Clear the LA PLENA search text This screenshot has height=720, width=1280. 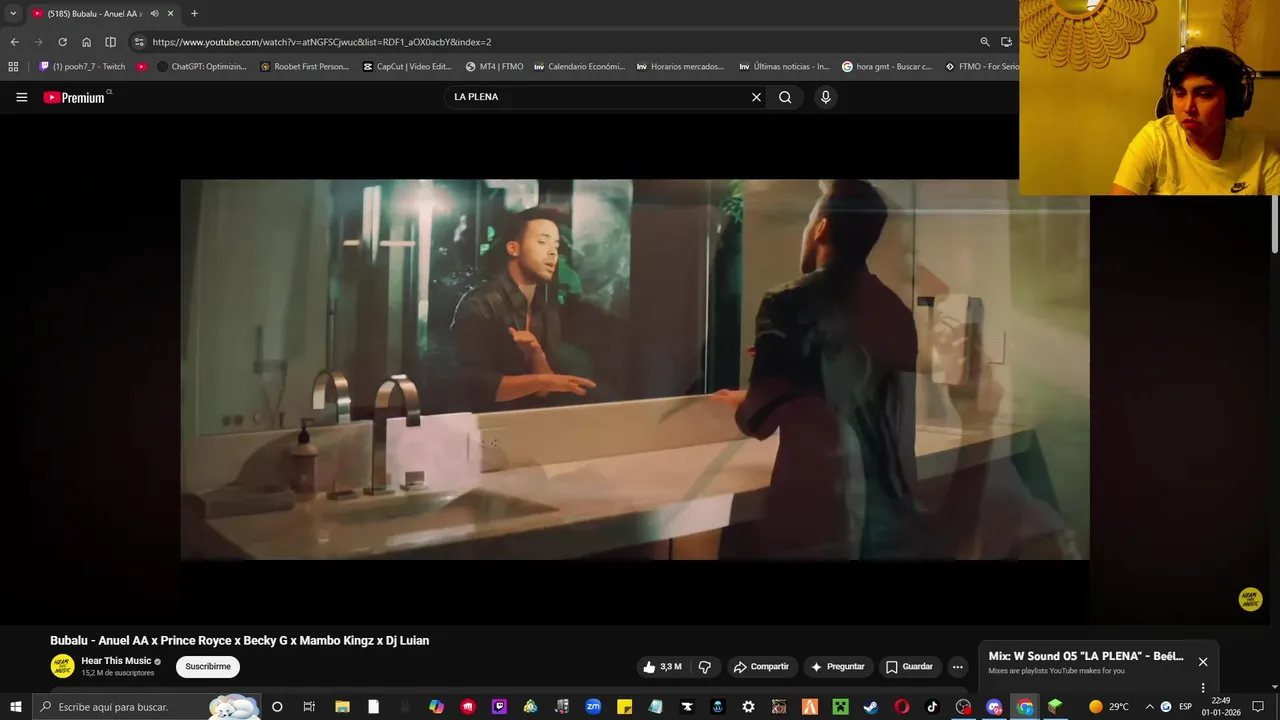pyautogui.click(x=756, y=97)
